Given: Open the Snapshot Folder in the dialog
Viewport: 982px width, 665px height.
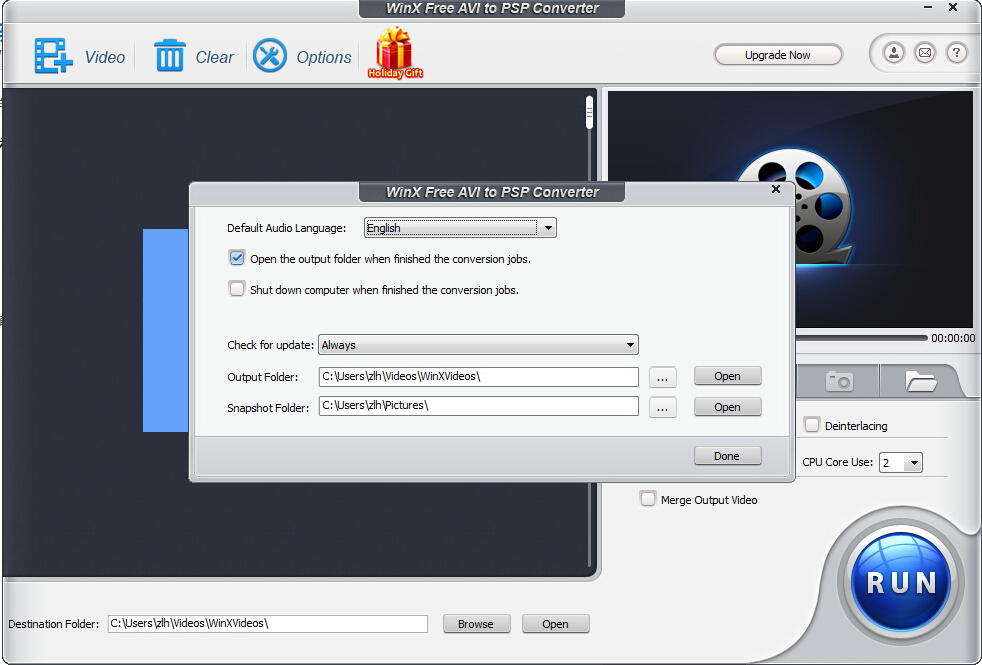Looking at the screenshot, I should point(727,407).
